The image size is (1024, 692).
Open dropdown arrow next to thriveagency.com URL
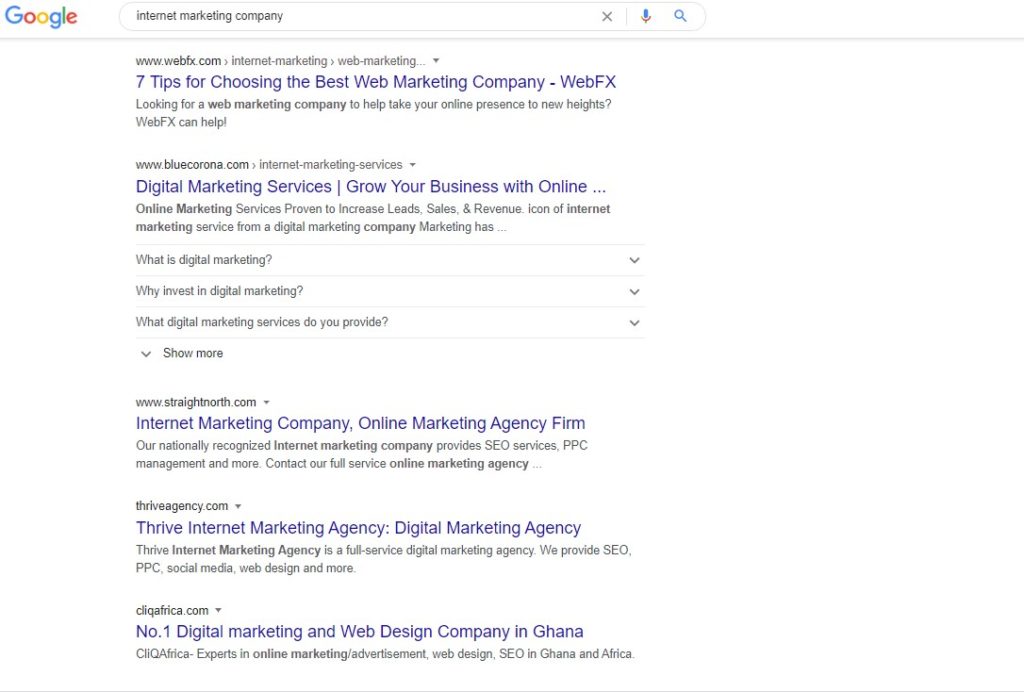coord(238,506)
